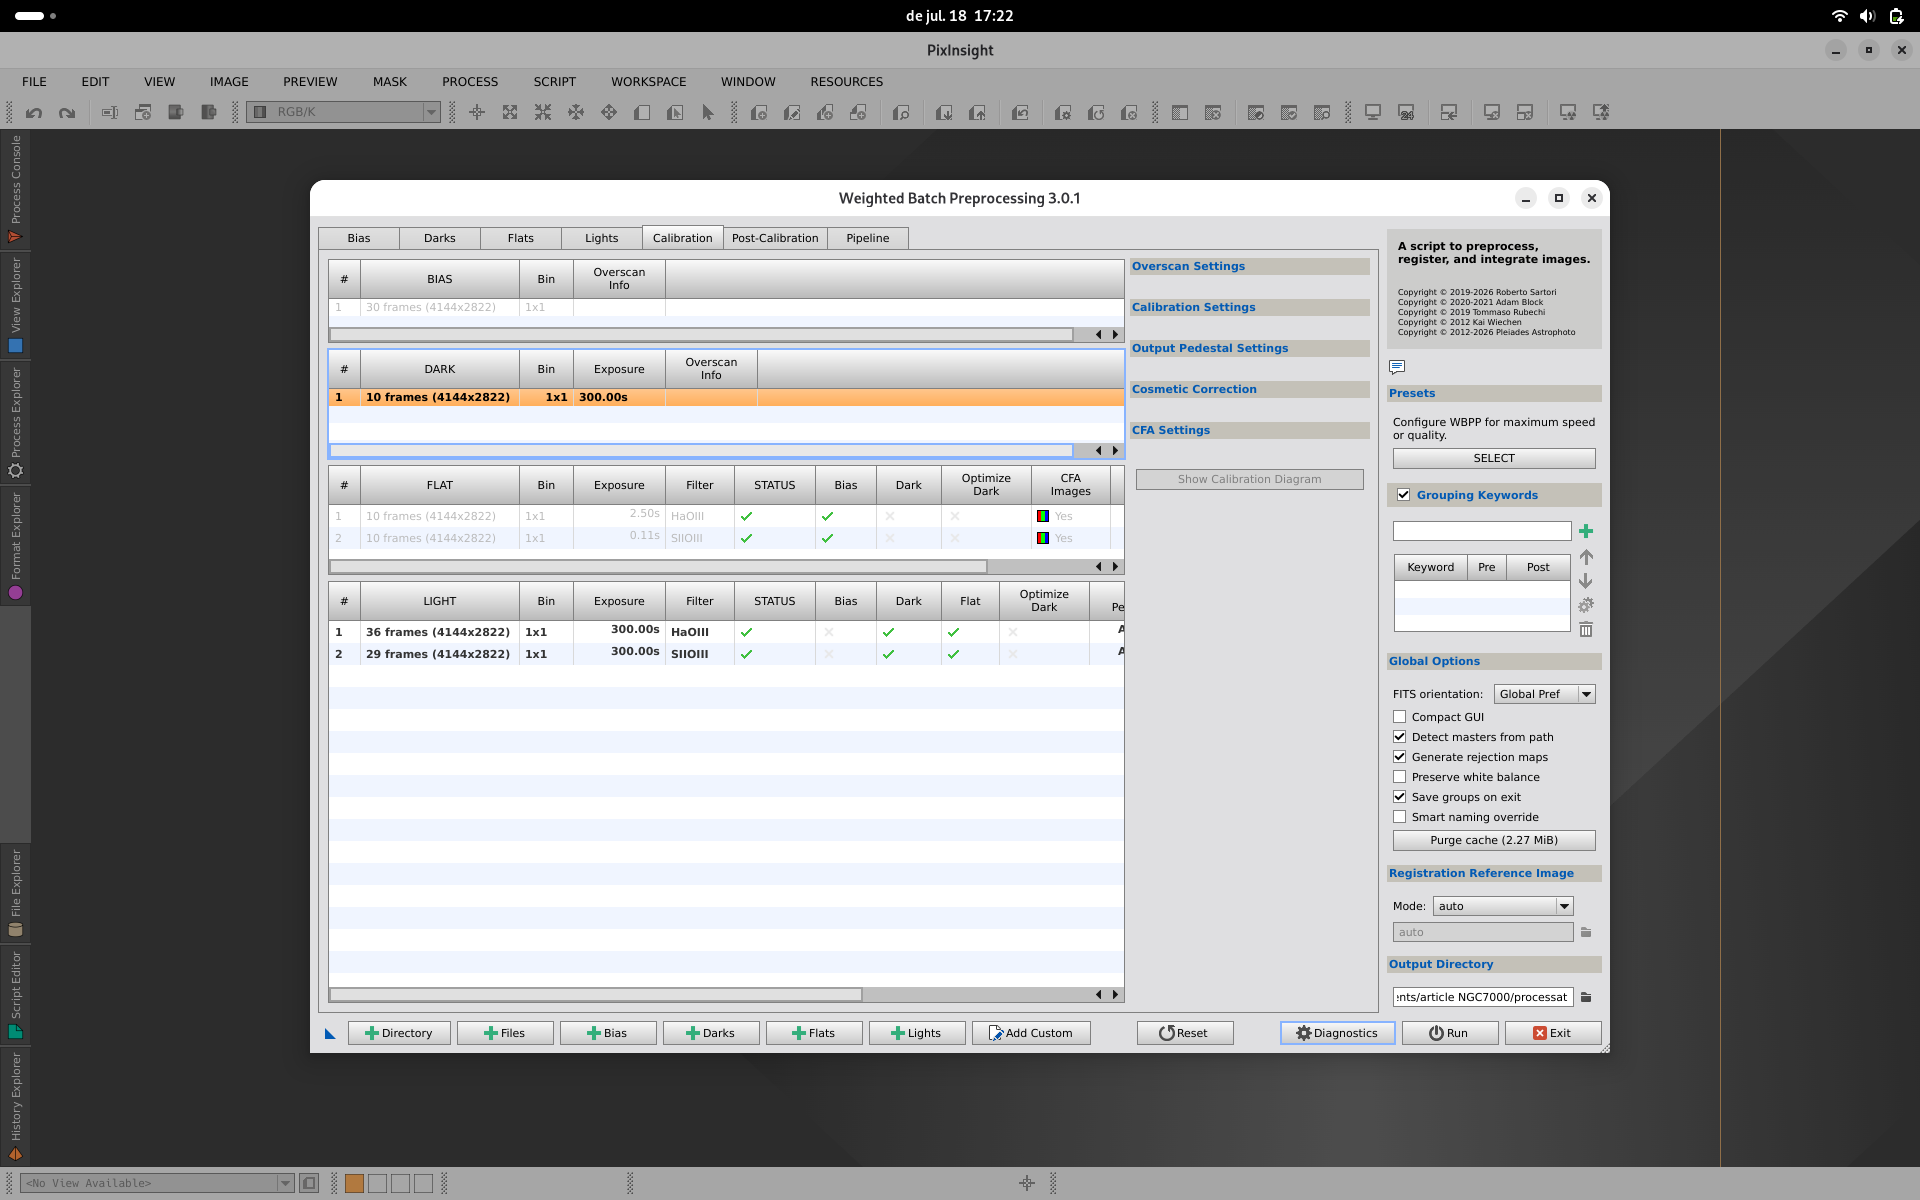
Task: Click the grouping keyword input field
Action: point(1482,531)
